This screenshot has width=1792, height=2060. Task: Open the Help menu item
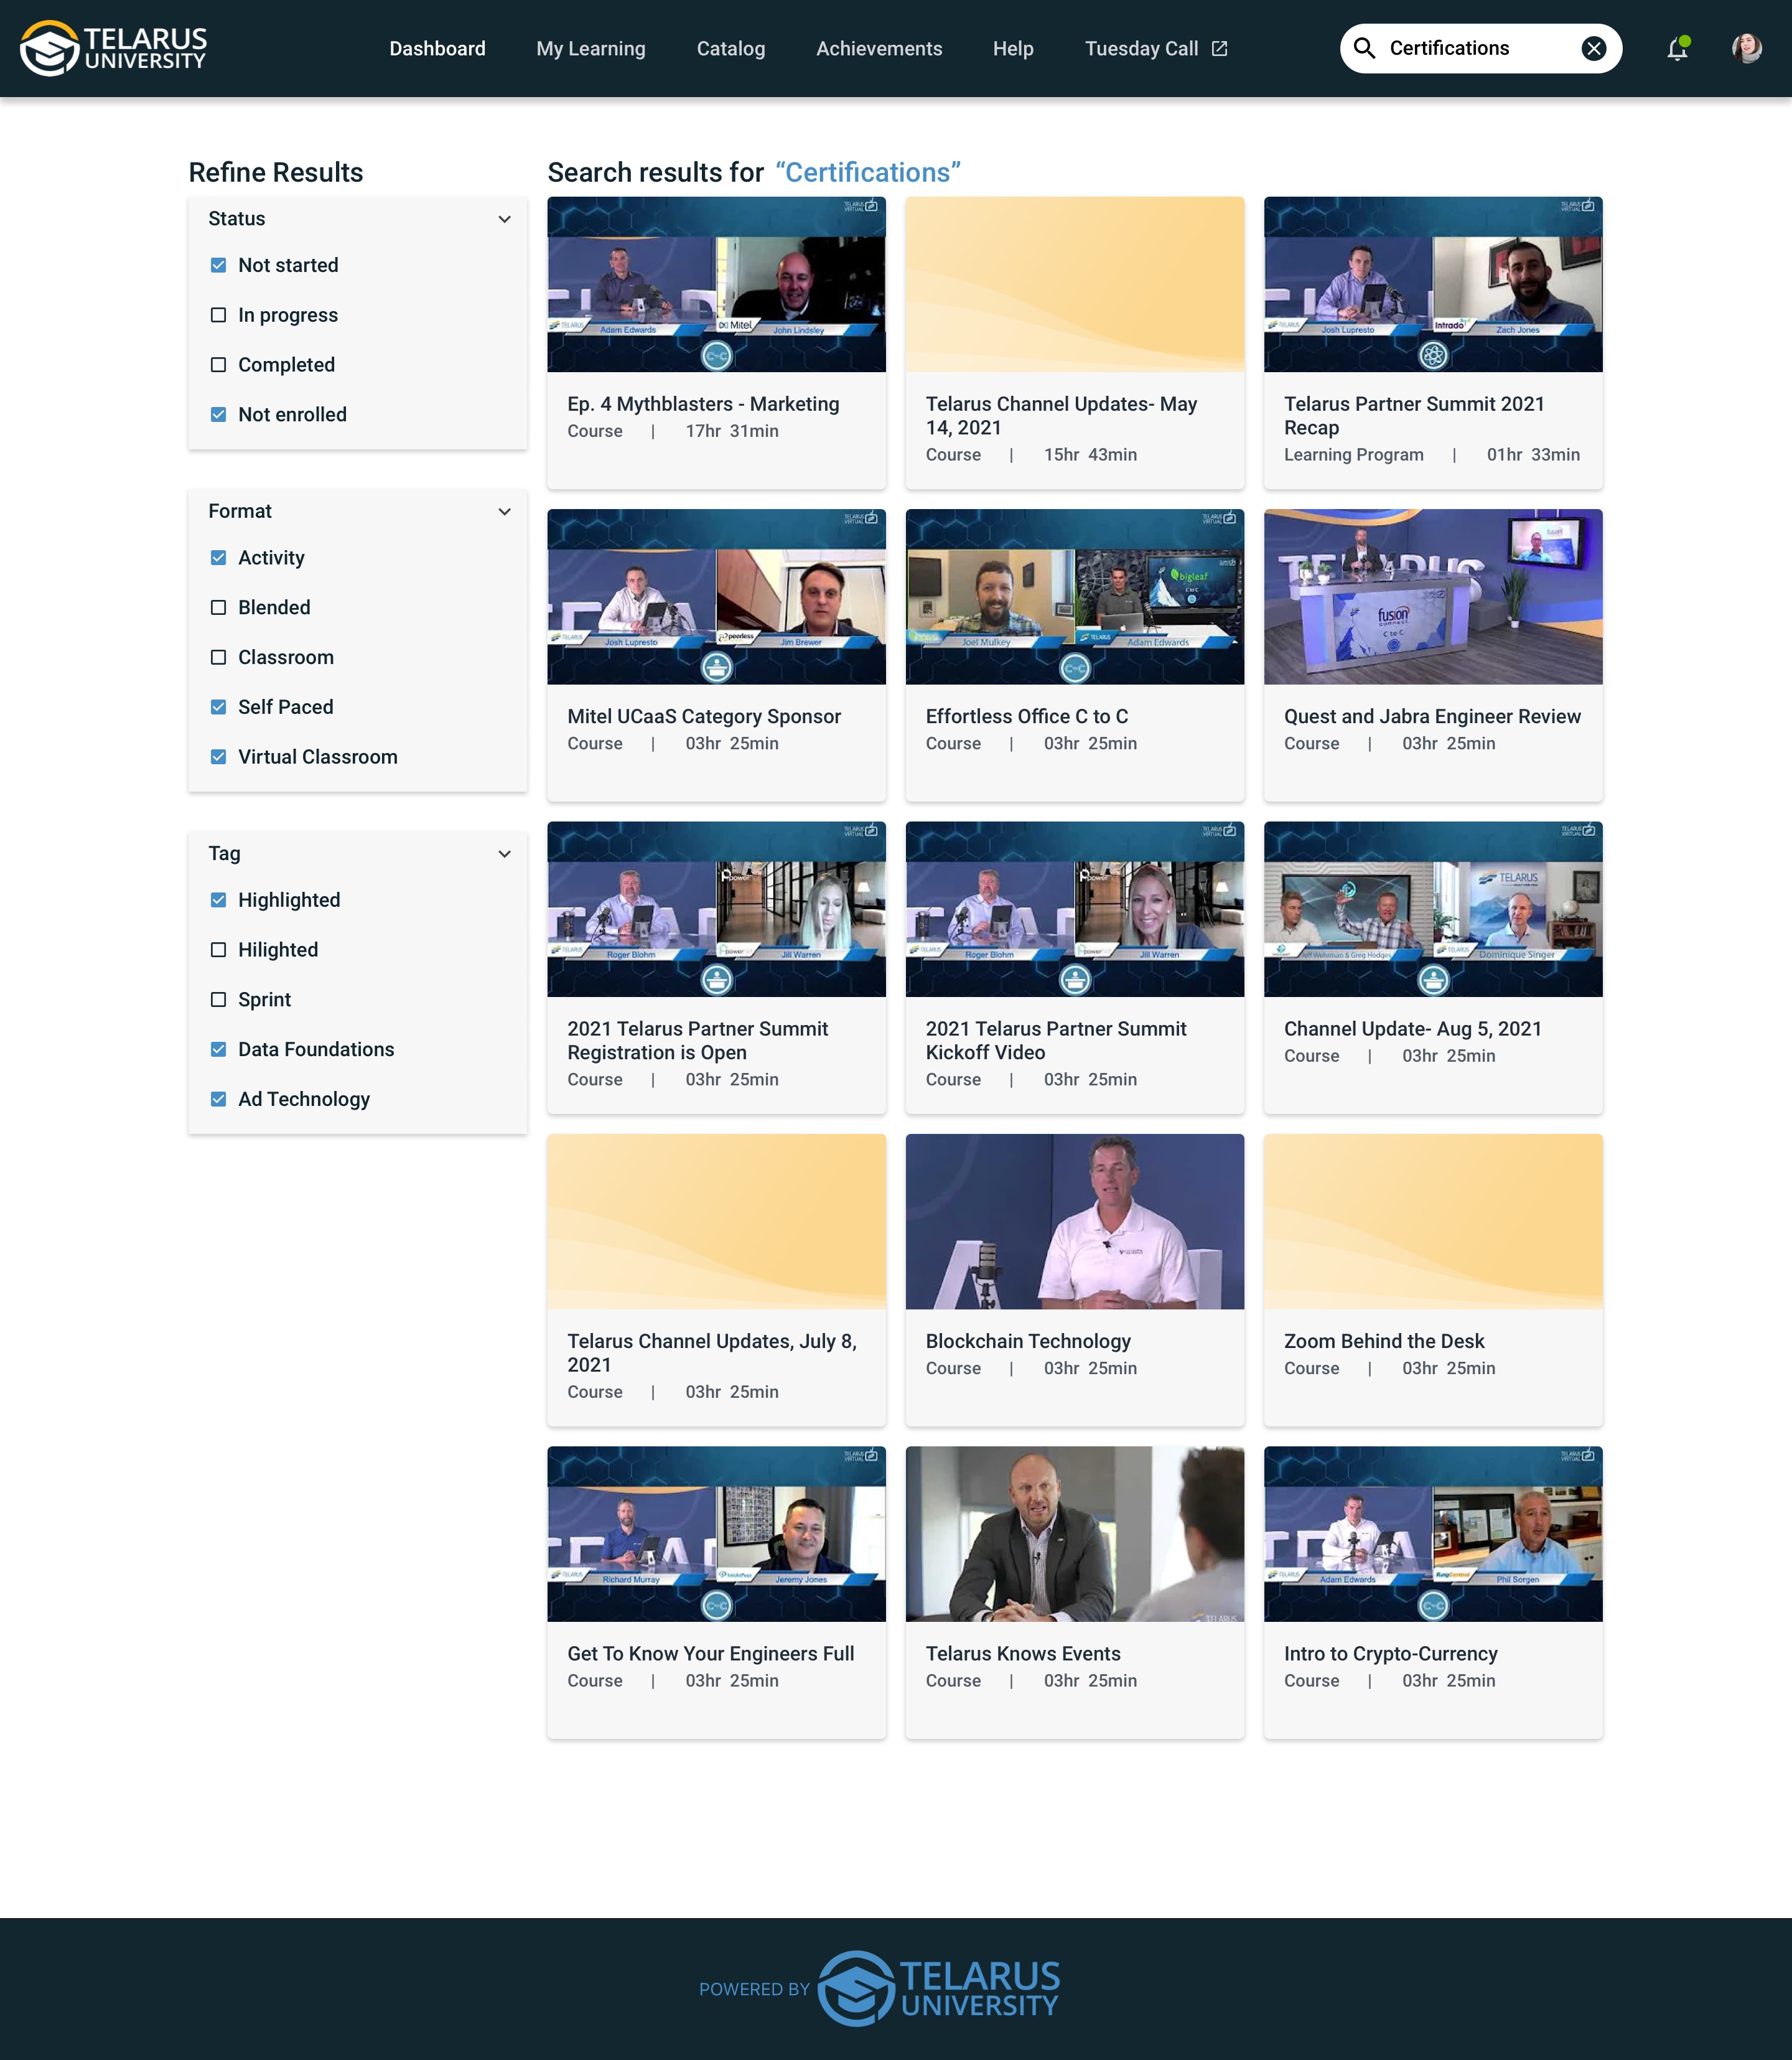1013,48
